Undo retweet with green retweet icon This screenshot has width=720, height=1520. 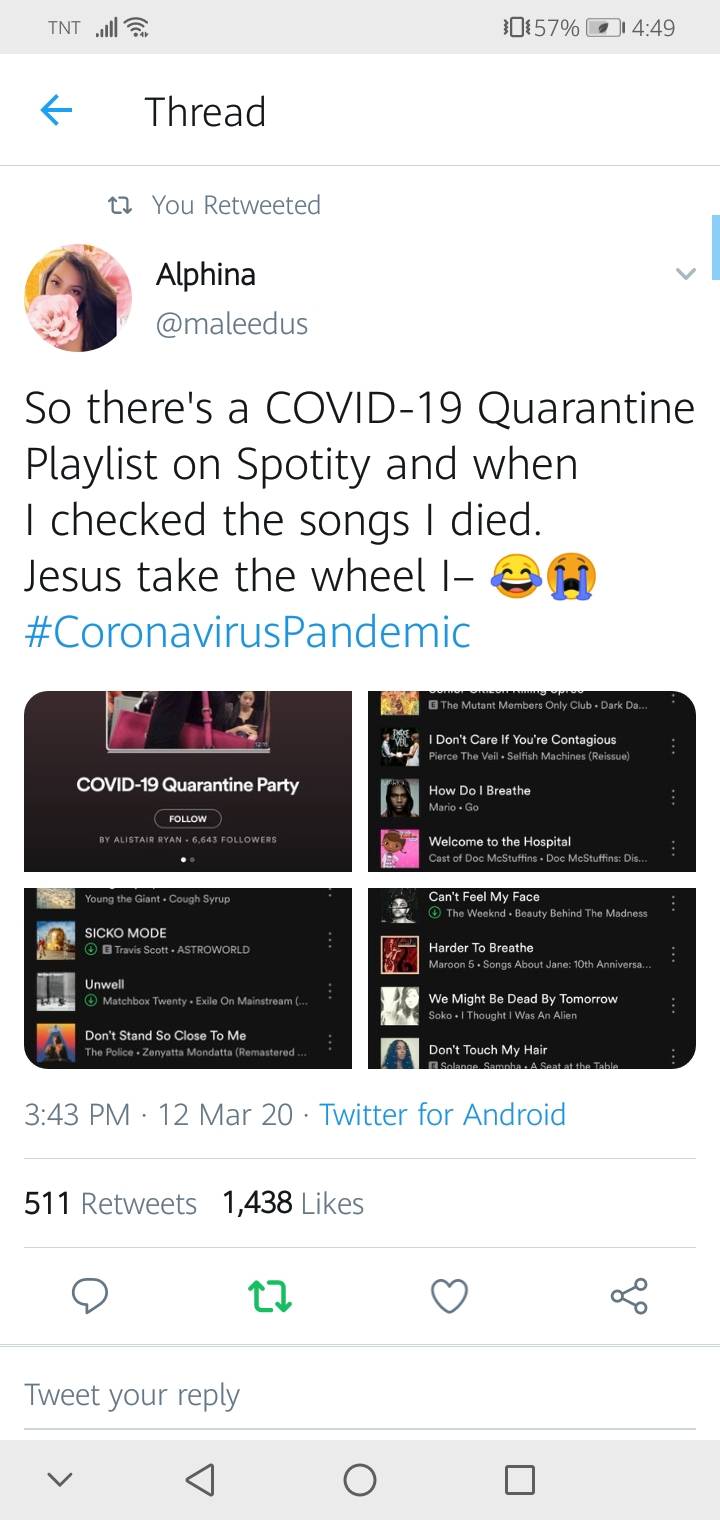click(269, 1296)
